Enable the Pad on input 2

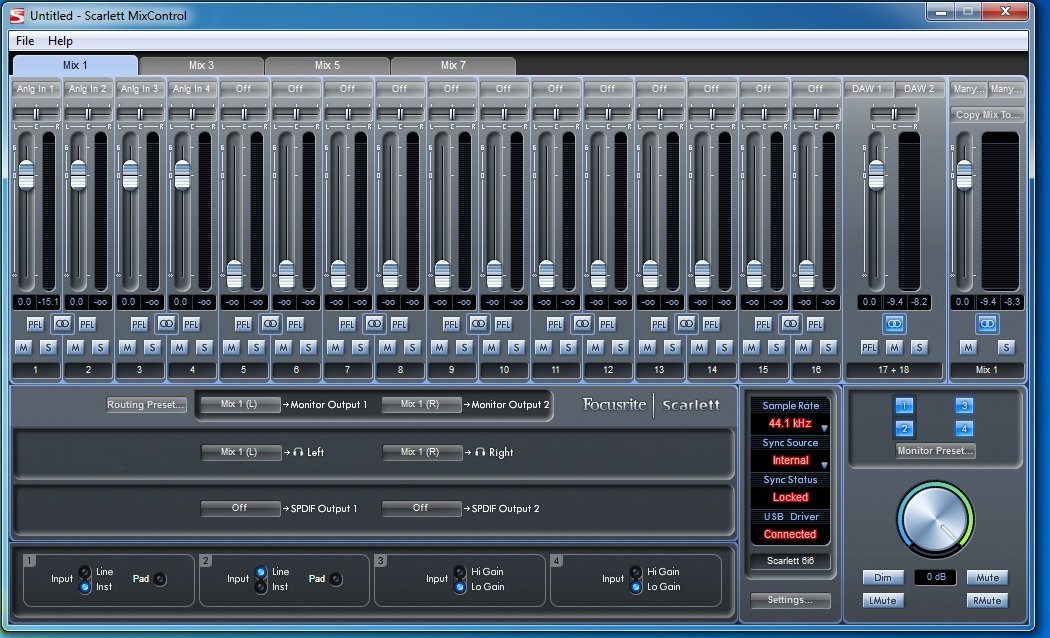[x=336, y=579]
